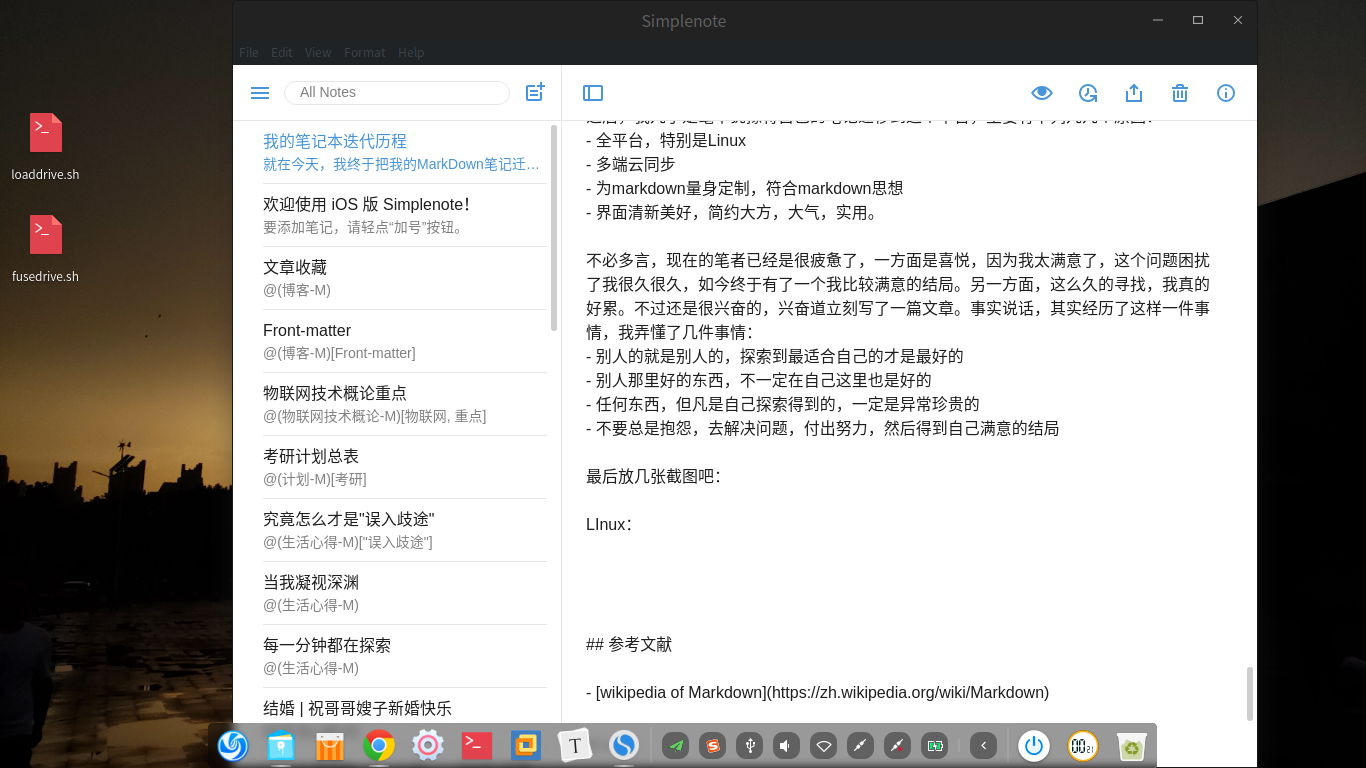Toggle the note list sidebar
1366x768 pixels.
[x=593, y=93]
